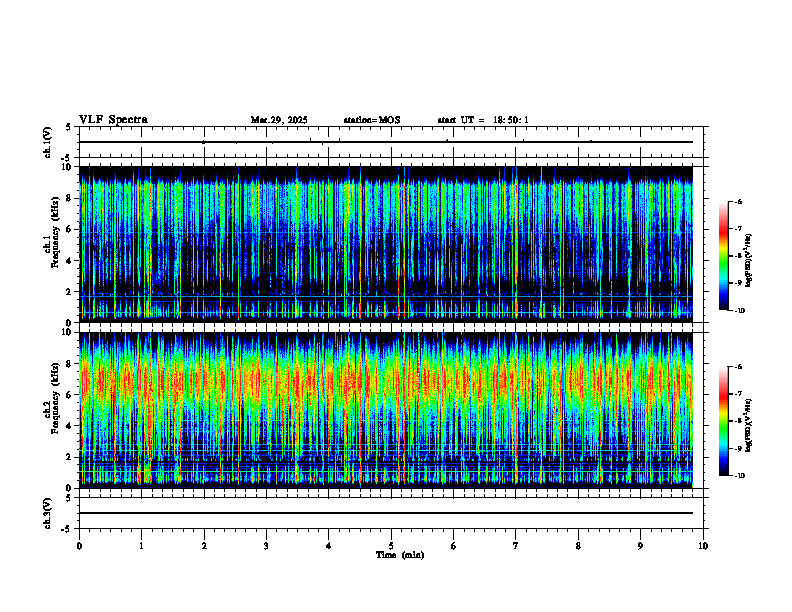Image resolution: width=792 pixels, height=612 pixels.
Task: Click the 3 tick on the Time axis
Action: coord(266,546)
